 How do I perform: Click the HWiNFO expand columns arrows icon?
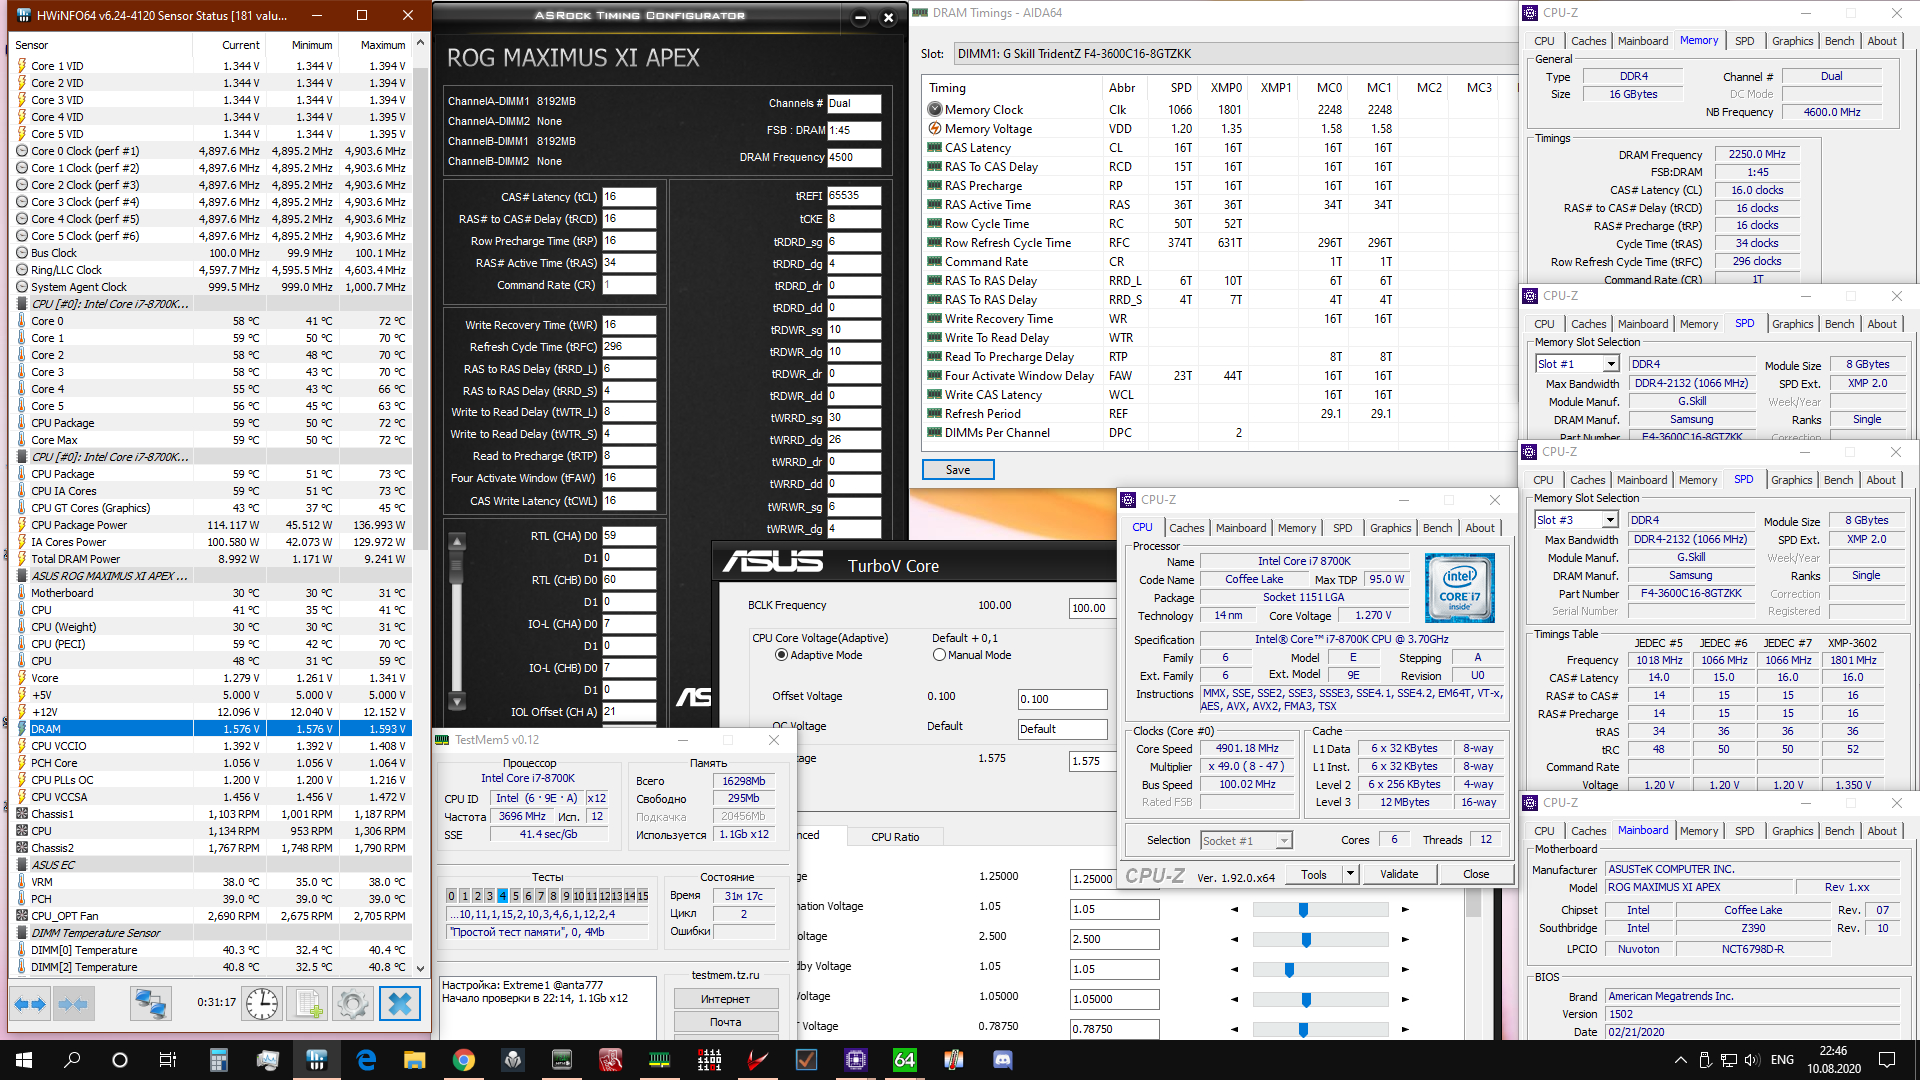[30, 1003]
